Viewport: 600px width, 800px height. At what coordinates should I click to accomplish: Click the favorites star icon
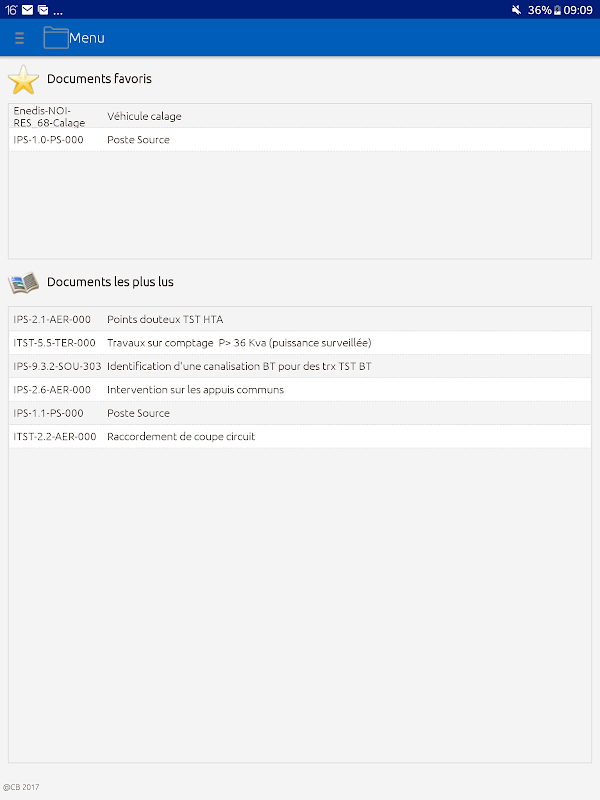click(23, 79)
